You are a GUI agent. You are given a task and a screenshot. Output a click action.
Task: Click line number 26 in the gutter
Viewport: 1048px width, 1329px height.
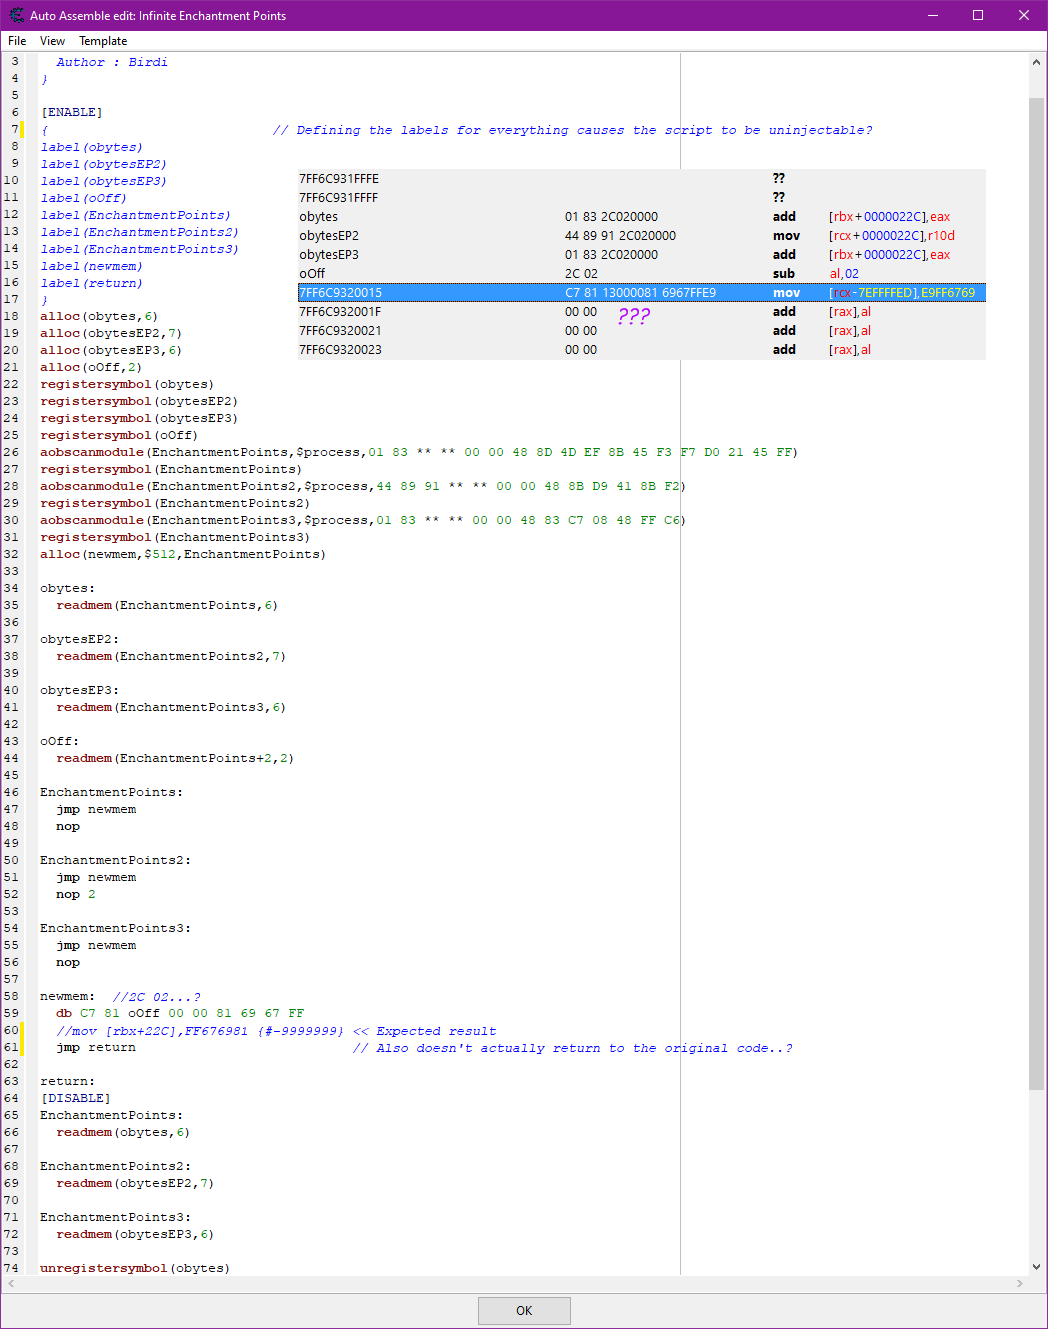click(x=11, y=452)
